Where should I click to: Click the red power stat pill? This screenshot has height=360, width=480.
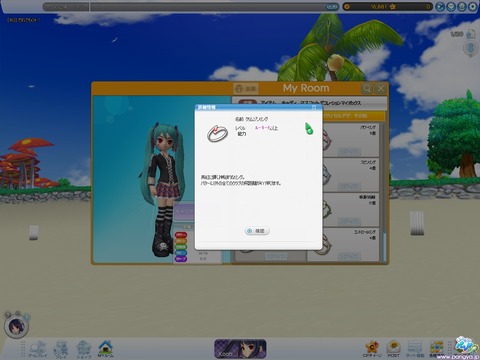tap(181, 235)
